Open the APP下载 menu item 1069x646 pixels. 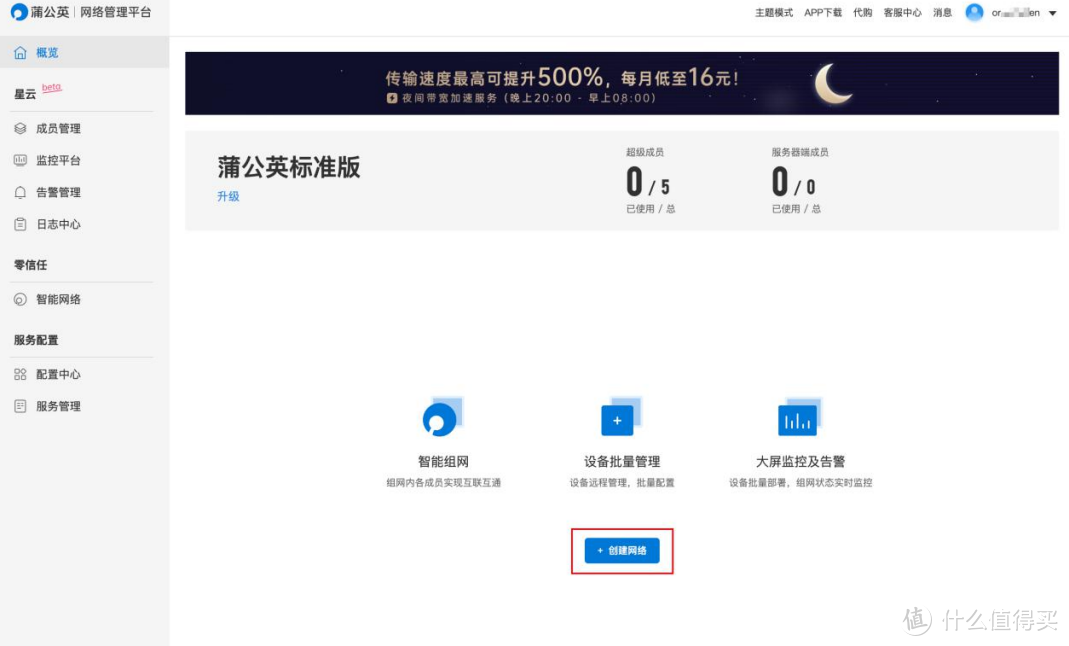(822, 13)
